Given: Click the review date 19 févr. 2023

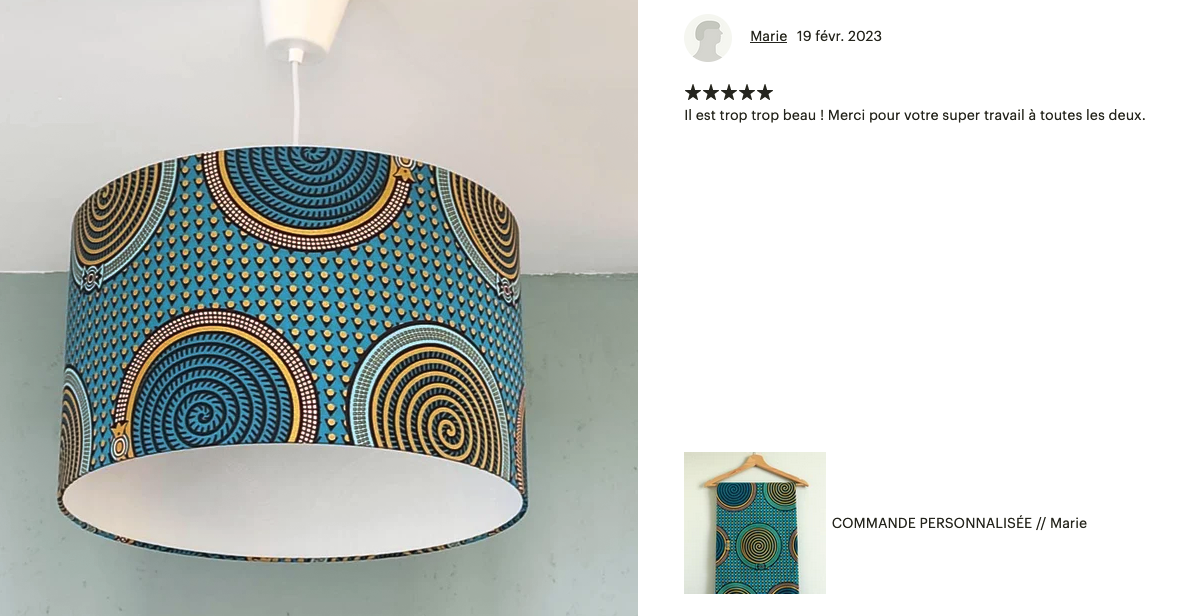Looking at the screenshot, I should tap(839, 36).
